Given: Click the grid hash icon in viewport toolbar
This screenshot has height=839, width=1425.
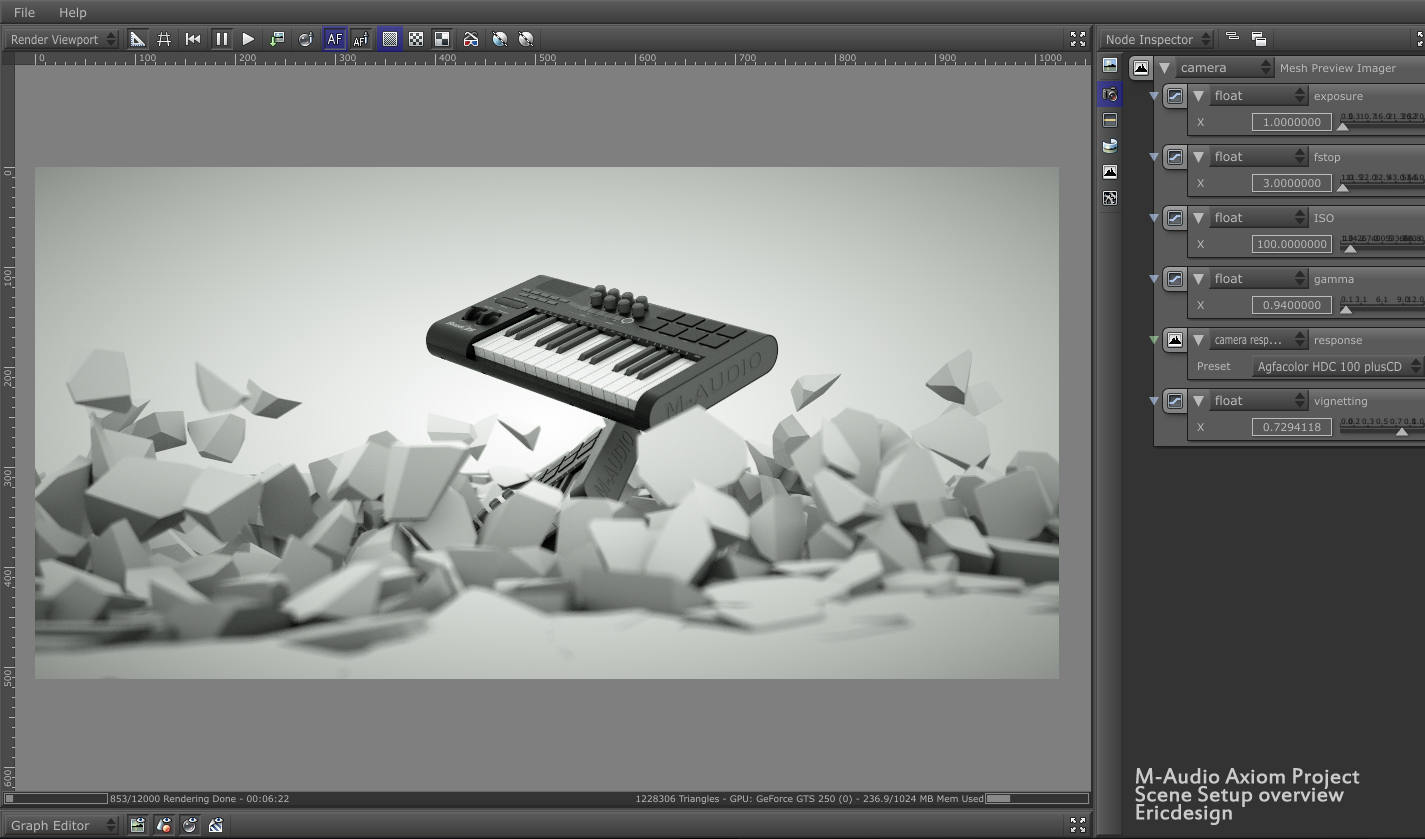Looking at the screenshot, I should coord(164,39).
